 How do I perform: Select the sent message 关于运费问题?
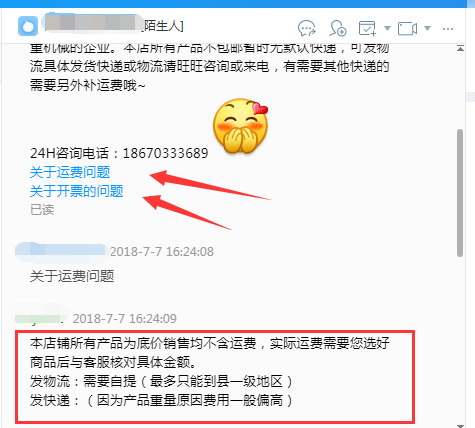tap(72, 276)
